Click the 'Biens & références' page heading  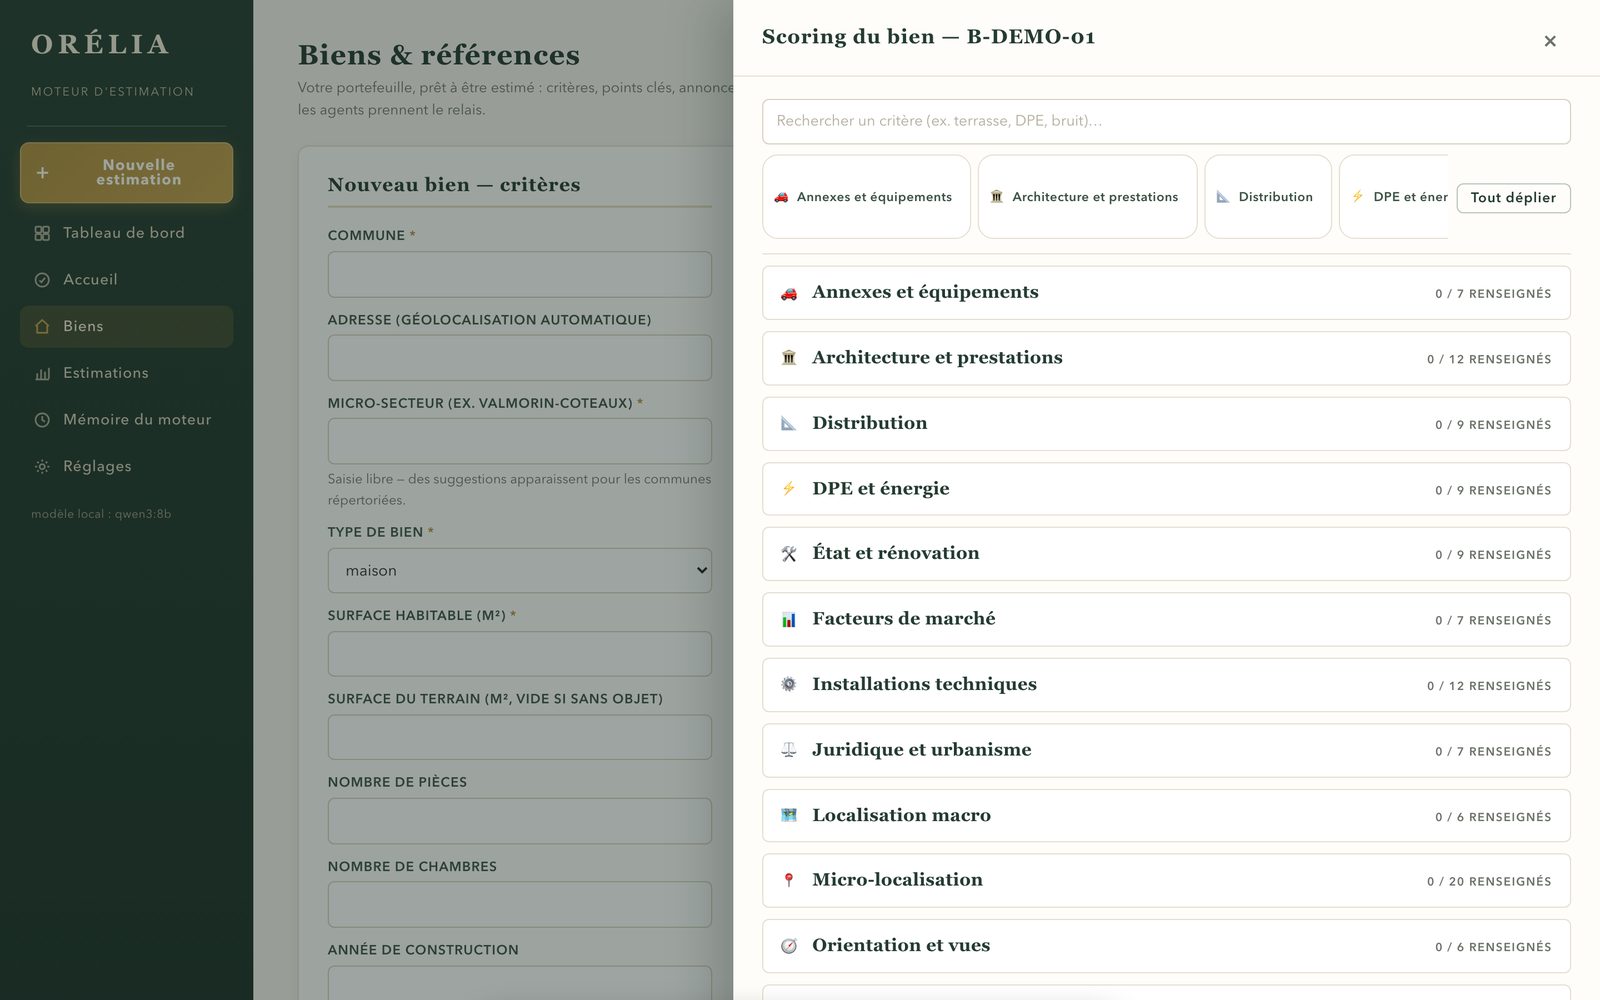coord(439,55)
